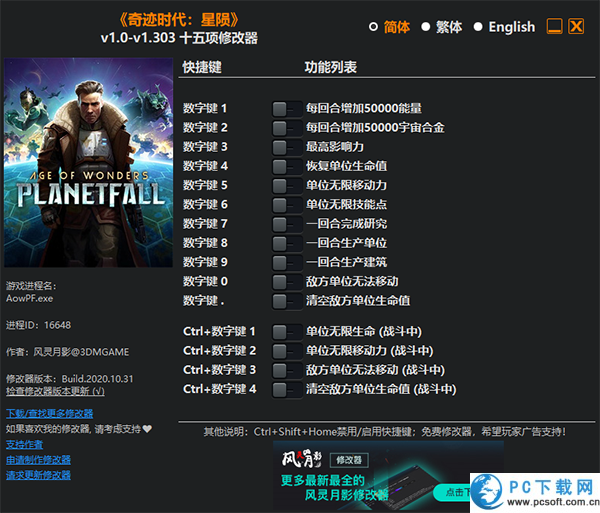The width and height of the screenshot is (600, 513).
Task: Select English language radio button
Action: pos(478,27)
